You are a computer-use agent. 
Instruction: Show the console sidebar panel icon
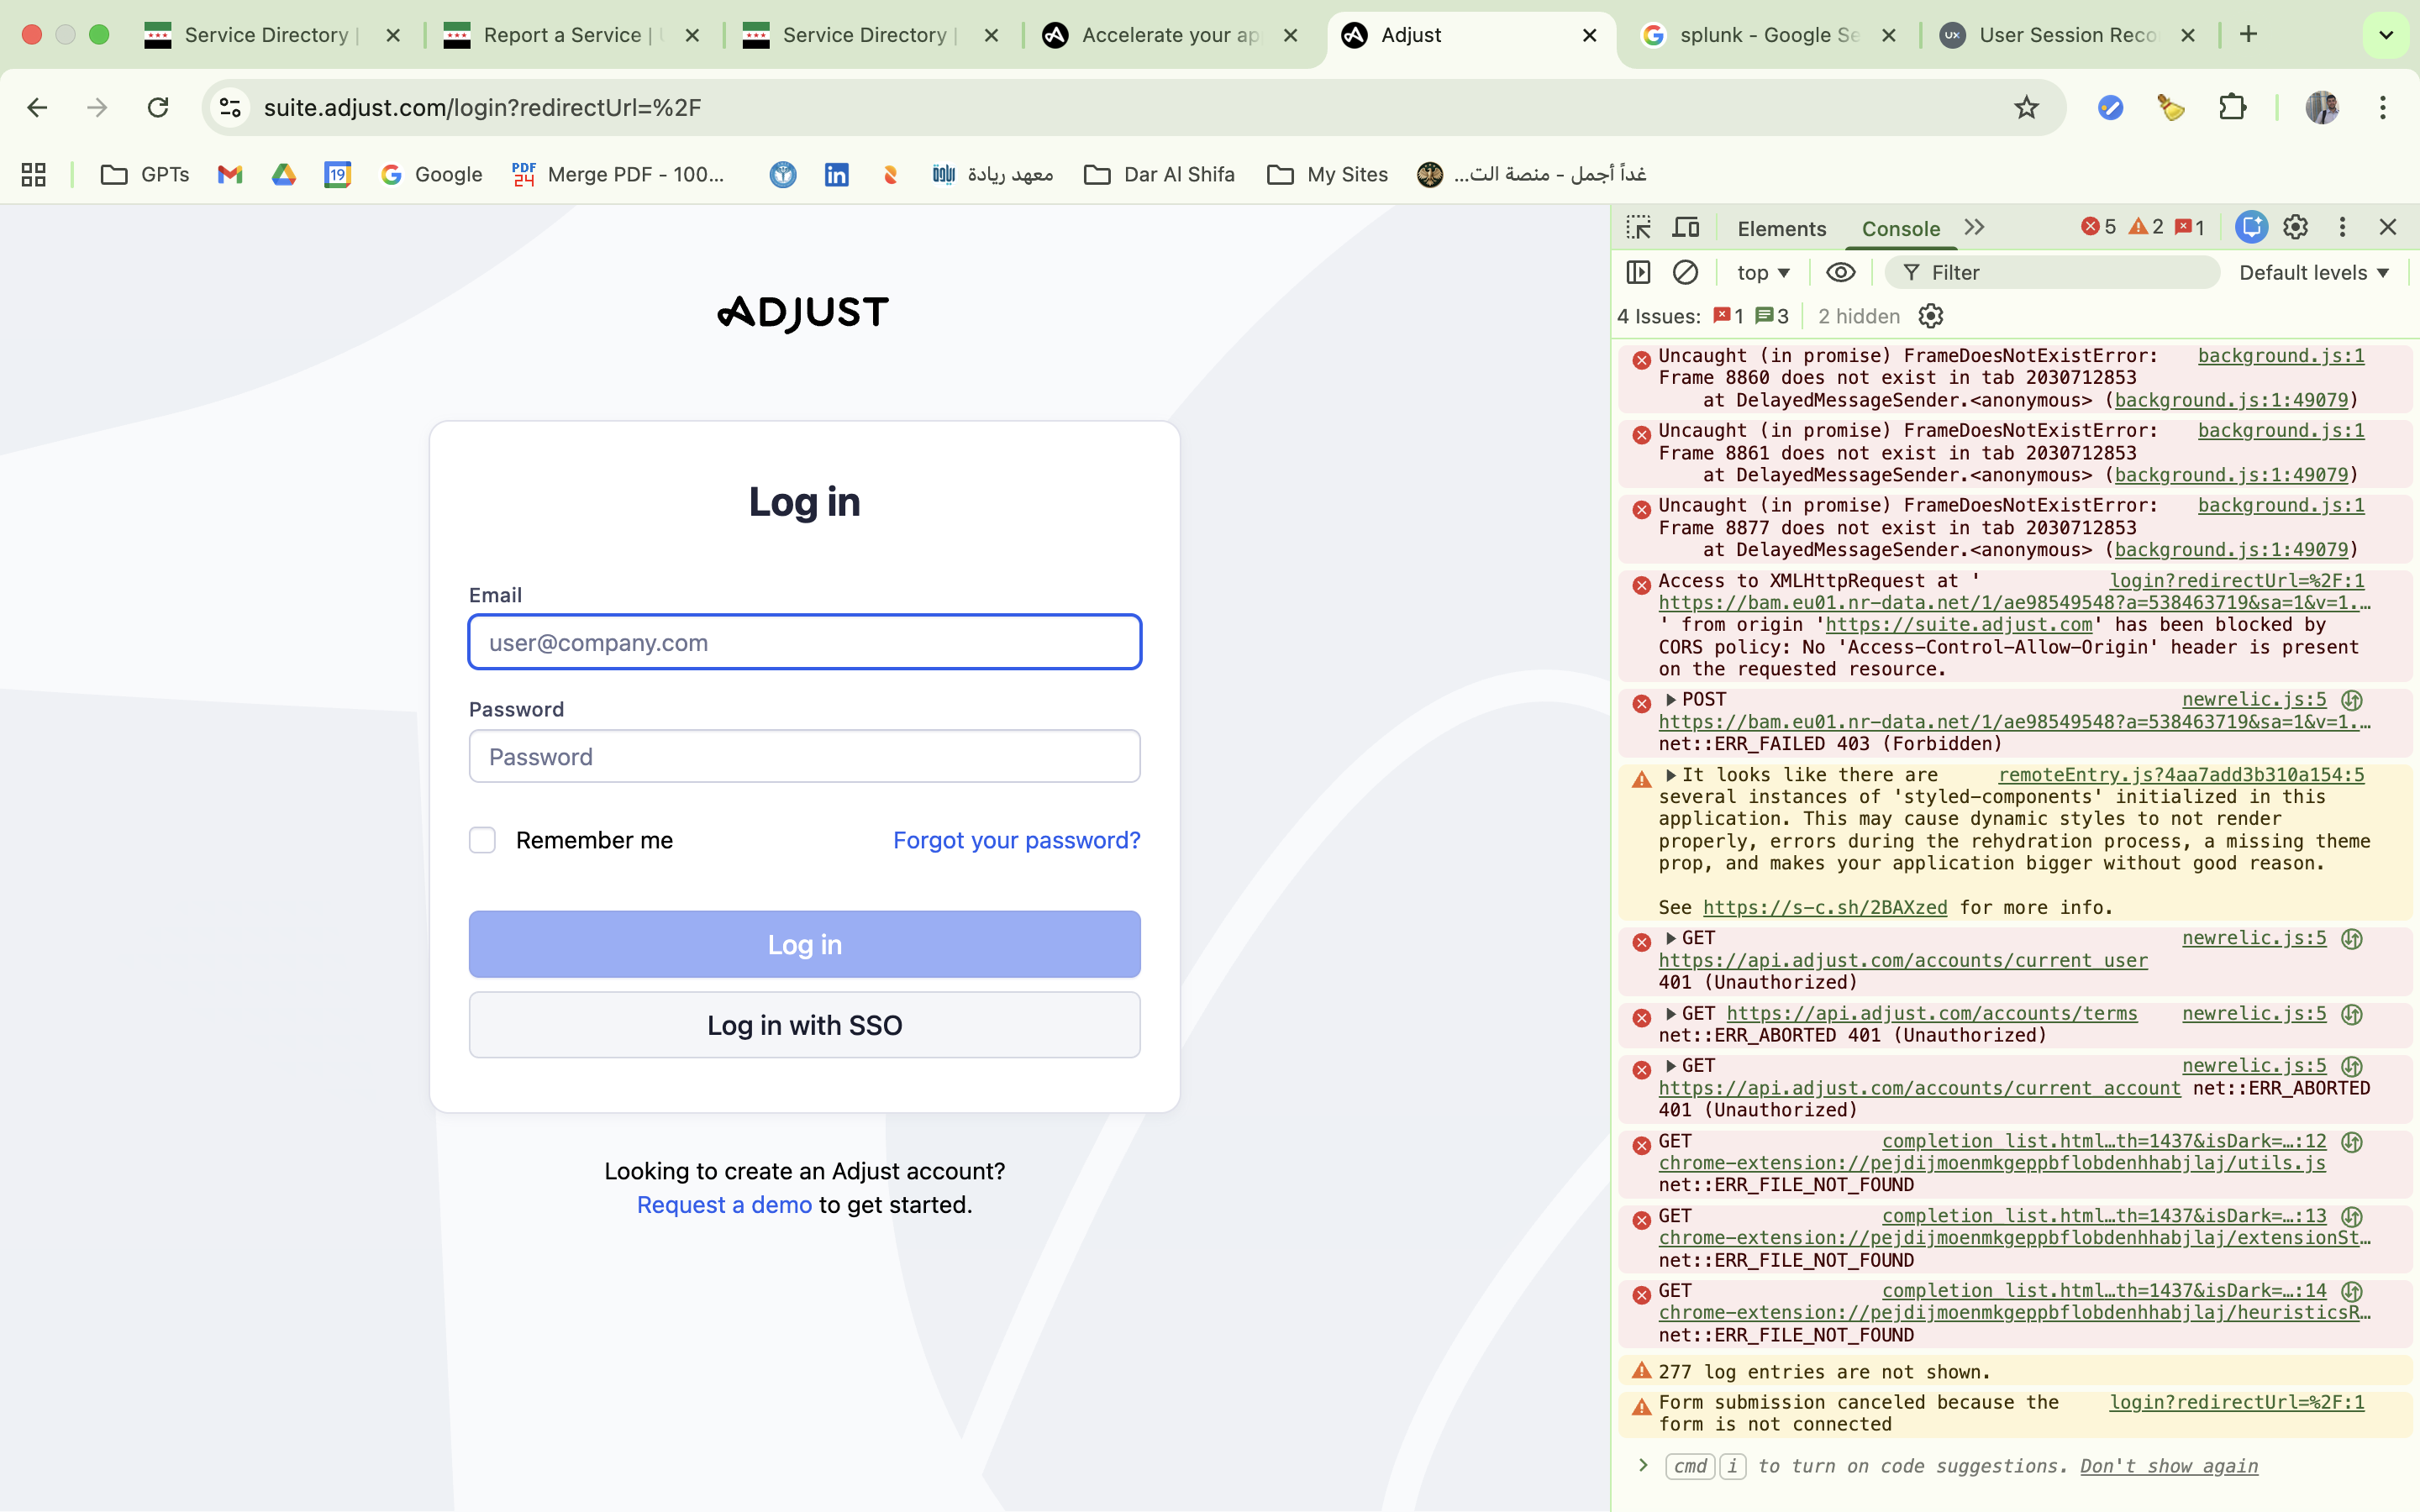pyautogui.click(x=1638, y=272)
